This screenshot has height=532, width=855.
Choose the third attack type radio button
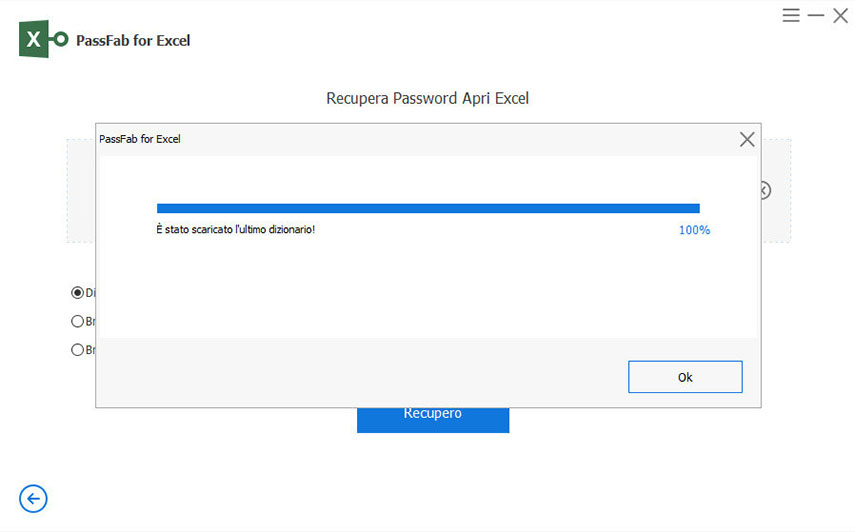[77, 350]
